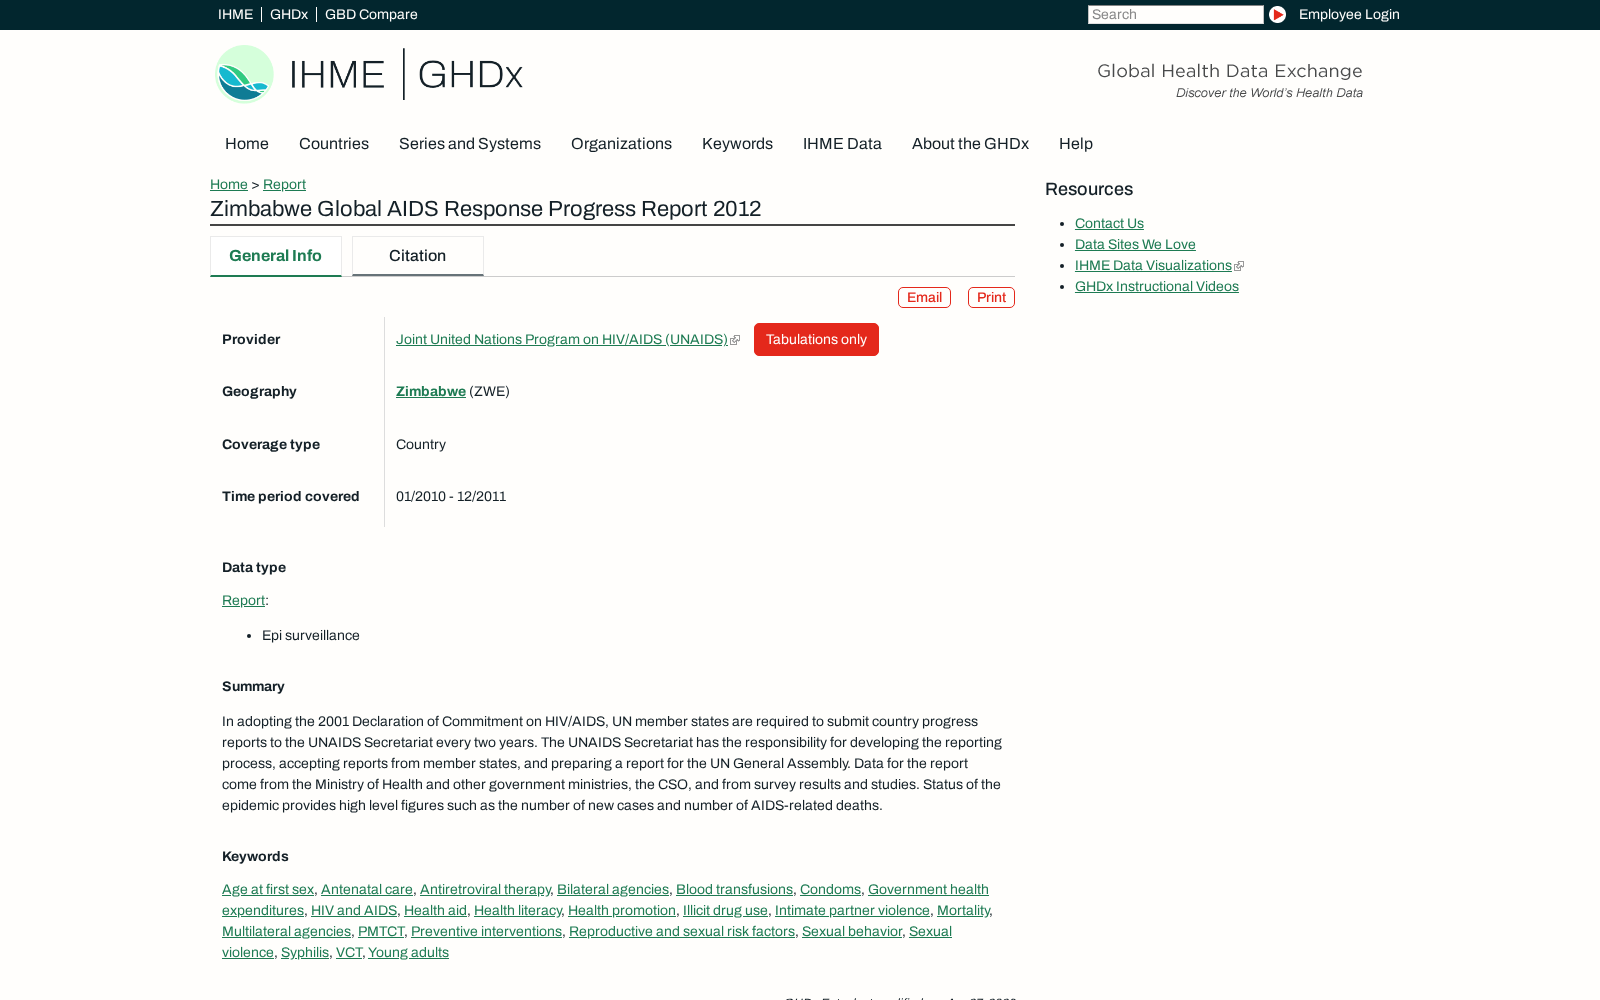
Task: Click the time period 01/2010 - 12/2011 value
Action: click(451, 496)
